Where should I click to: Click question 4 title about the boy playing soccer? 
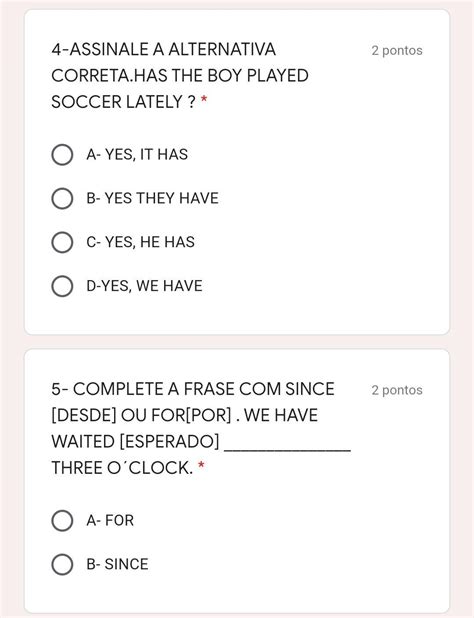point(180,76)
